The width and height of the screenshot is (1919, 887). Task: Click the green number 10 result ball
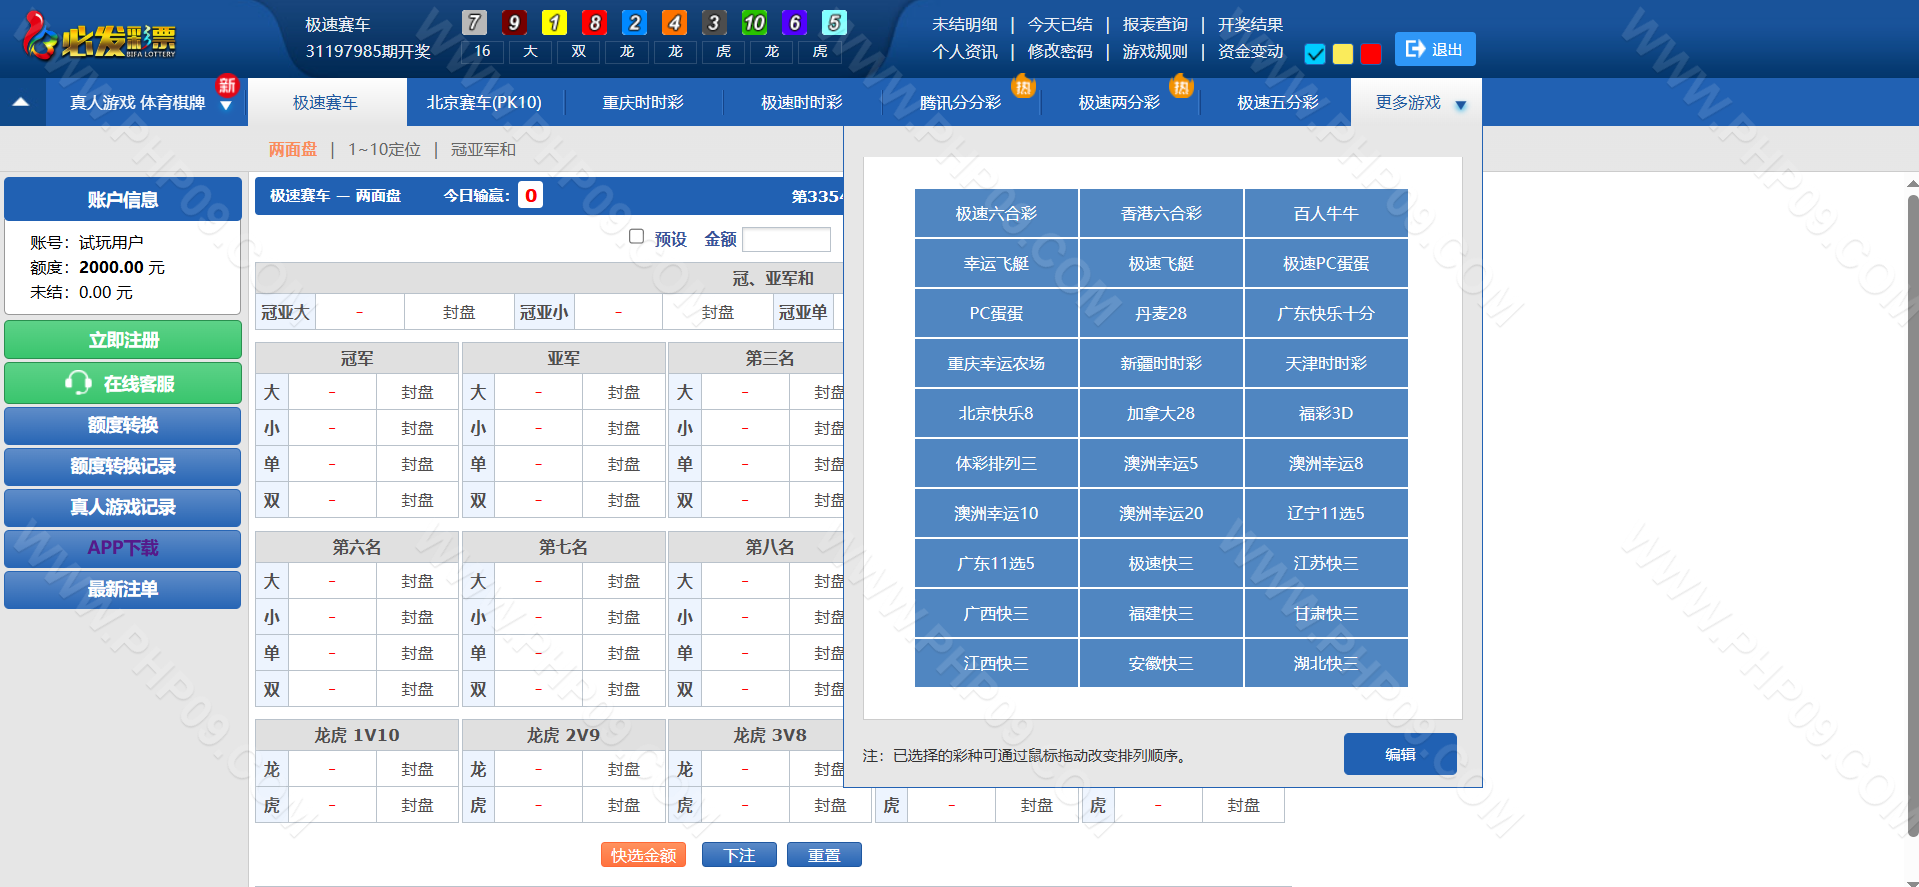pyautogui.click(x=754, y=23)
